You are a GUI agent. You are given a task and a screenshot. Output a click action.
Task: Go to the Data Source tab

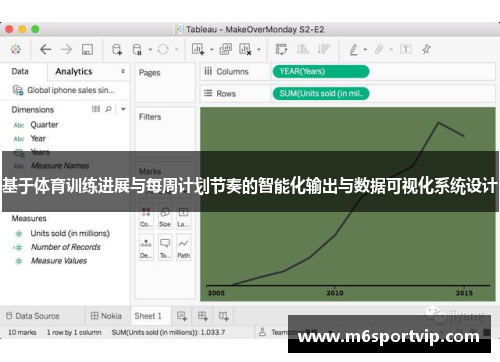[x=33, y=316]
